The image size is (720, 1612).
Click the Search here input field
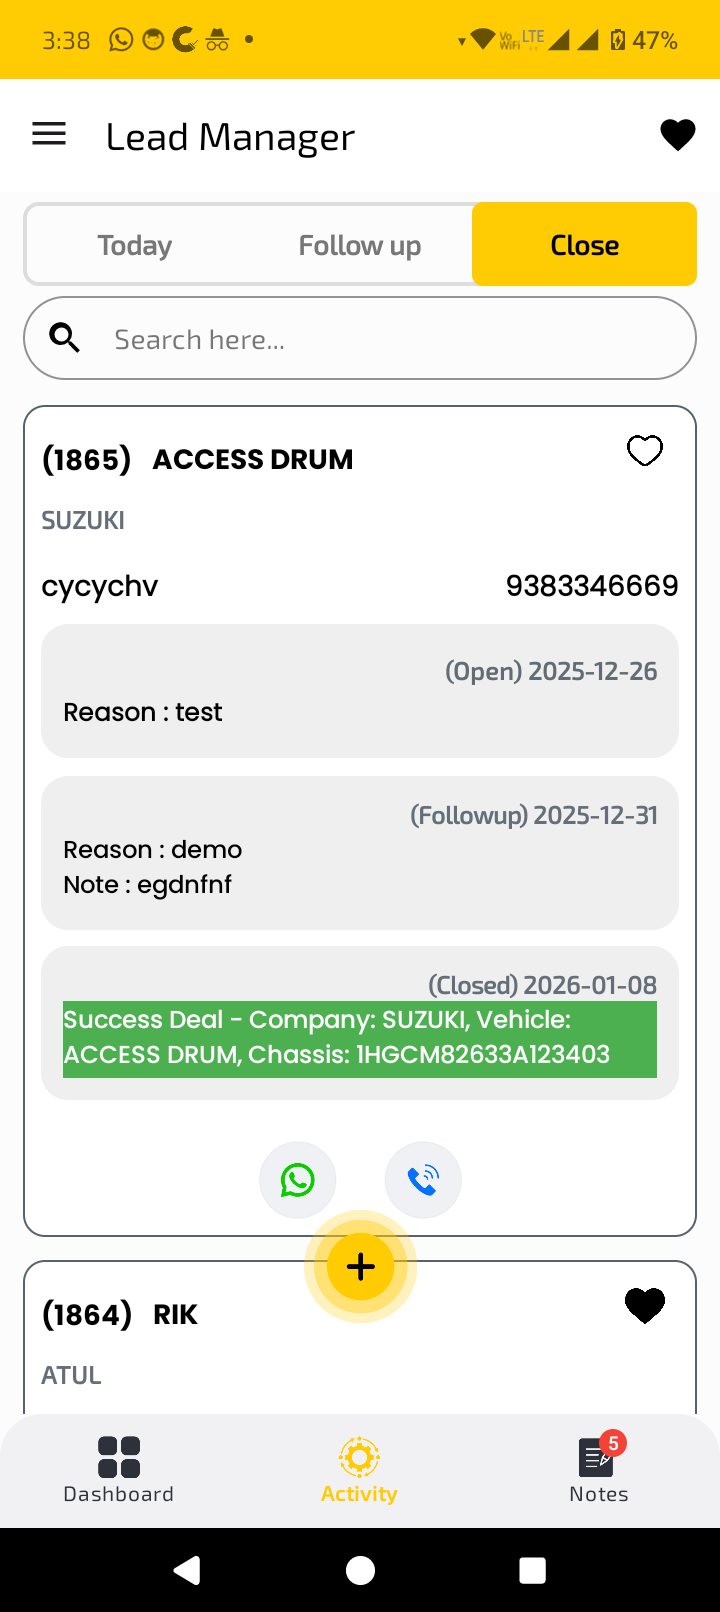390,339
